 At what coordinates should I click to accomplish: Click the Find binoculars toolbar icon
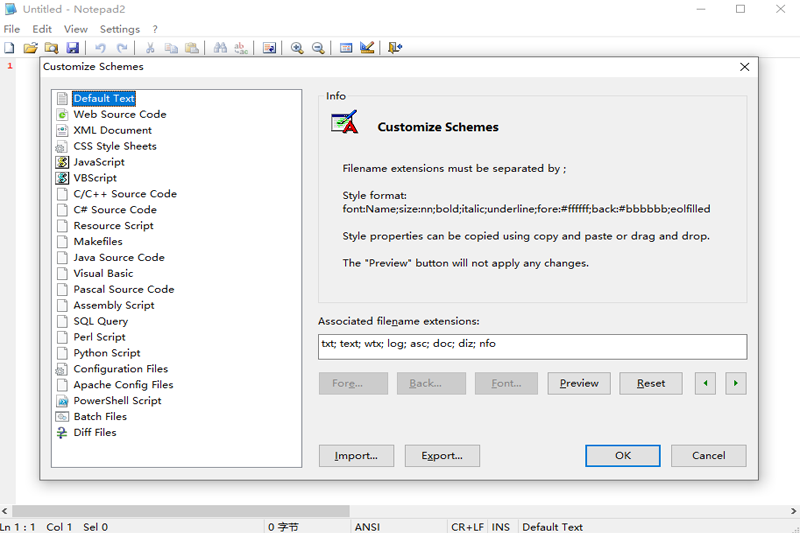pos(220,48)
